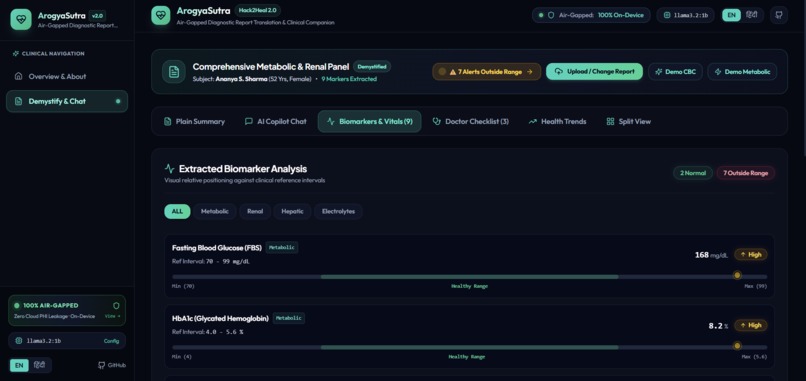Click Config in the sidebar model box
The width and height of the screenshot is (806, 381).
point(111,341)
